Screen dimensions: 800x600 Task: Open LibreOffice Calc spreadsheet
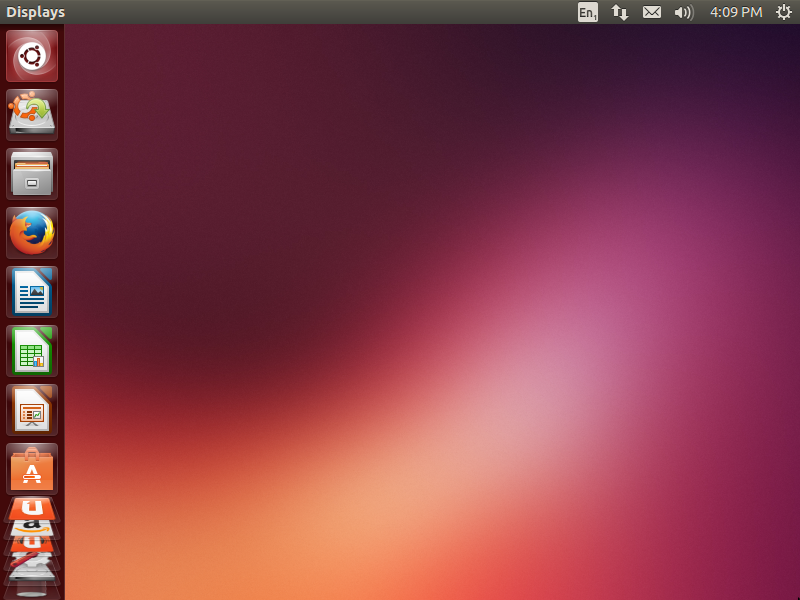(32, 350)
